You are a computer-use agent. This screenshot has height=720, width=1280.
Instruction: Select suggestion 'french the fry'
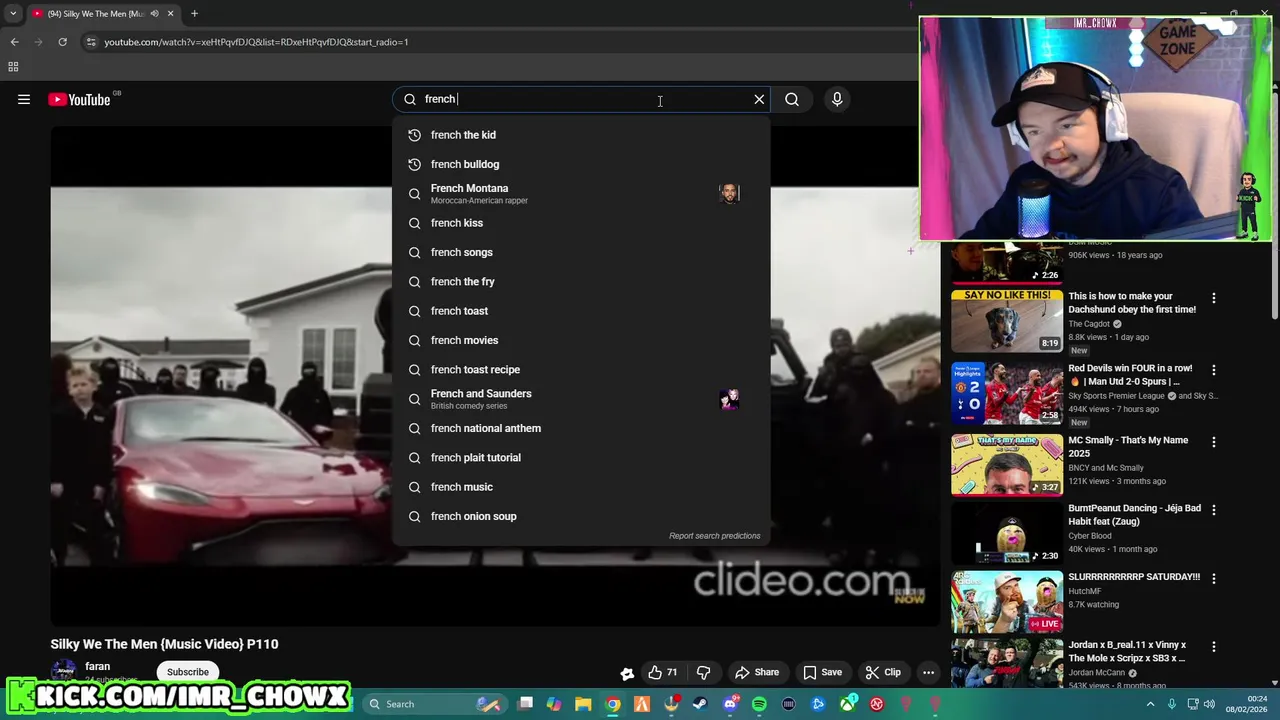(x=582, y=282)
